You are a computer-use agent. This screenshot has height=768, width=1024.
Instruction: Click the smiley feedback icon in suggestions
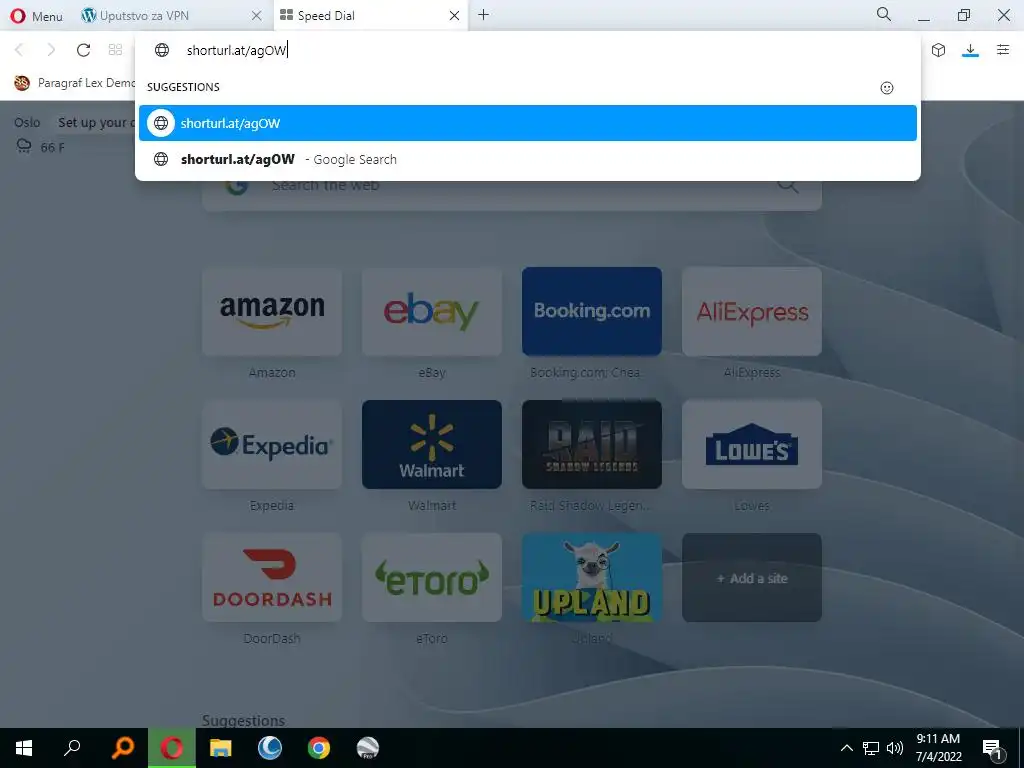tap(887, 88)
